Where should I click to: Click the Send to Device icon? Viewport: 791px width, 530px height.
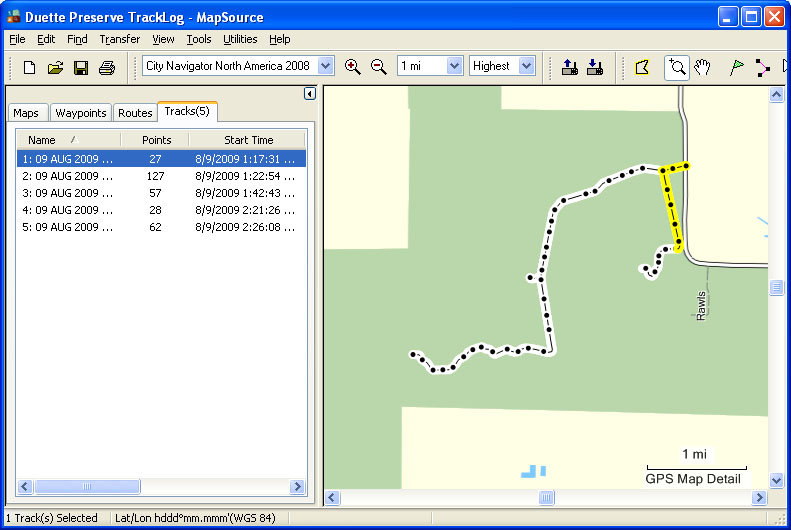tap(569, 67)
